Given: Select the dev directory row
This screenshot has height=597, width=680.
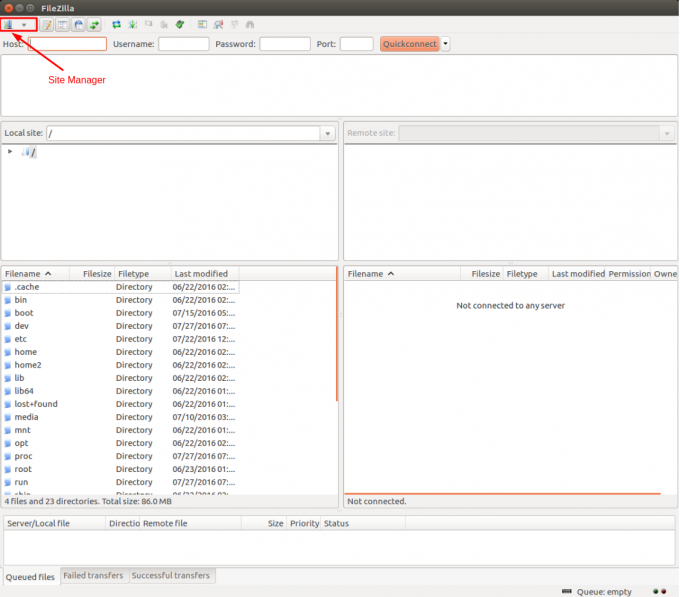Looking at the screenshot, I should (121, 326).
